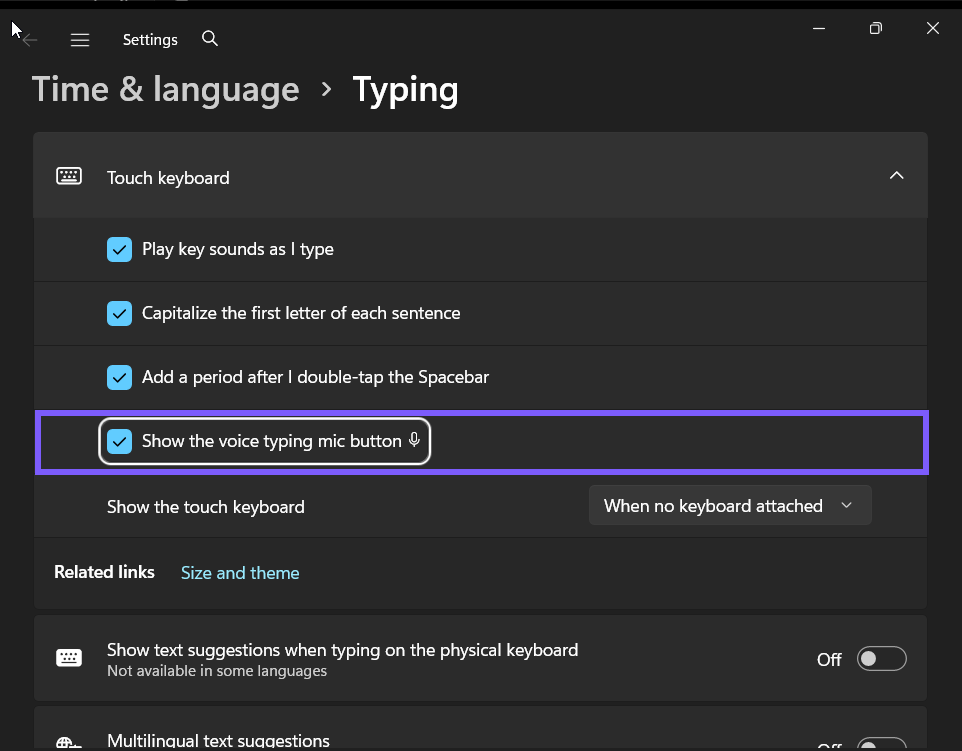Click the Touch keyboard section icon
962x751 pixels.
(x=69, y=176)
